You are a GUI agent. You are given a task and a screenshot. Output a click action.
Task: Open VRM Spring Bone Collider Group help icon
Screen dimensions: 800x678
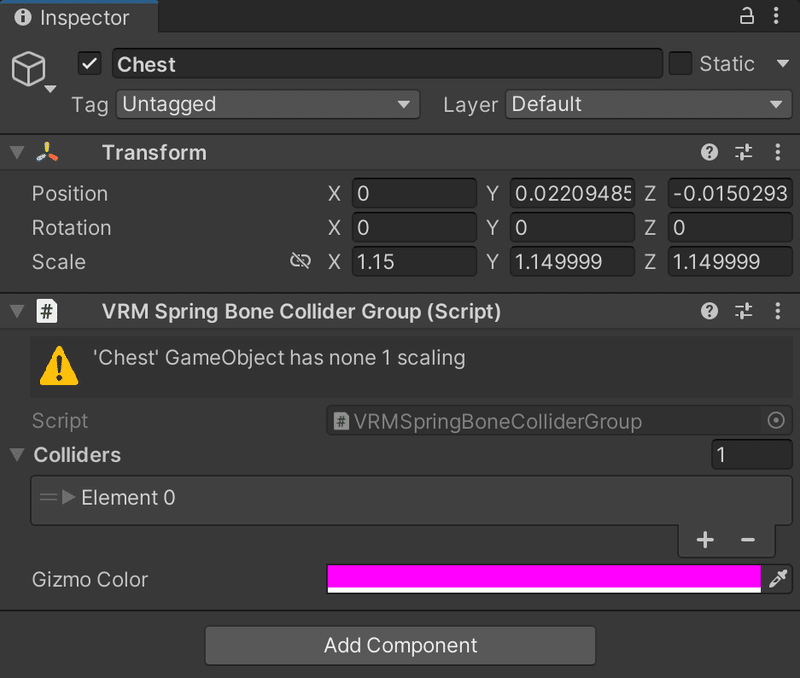tap(709, 311)
